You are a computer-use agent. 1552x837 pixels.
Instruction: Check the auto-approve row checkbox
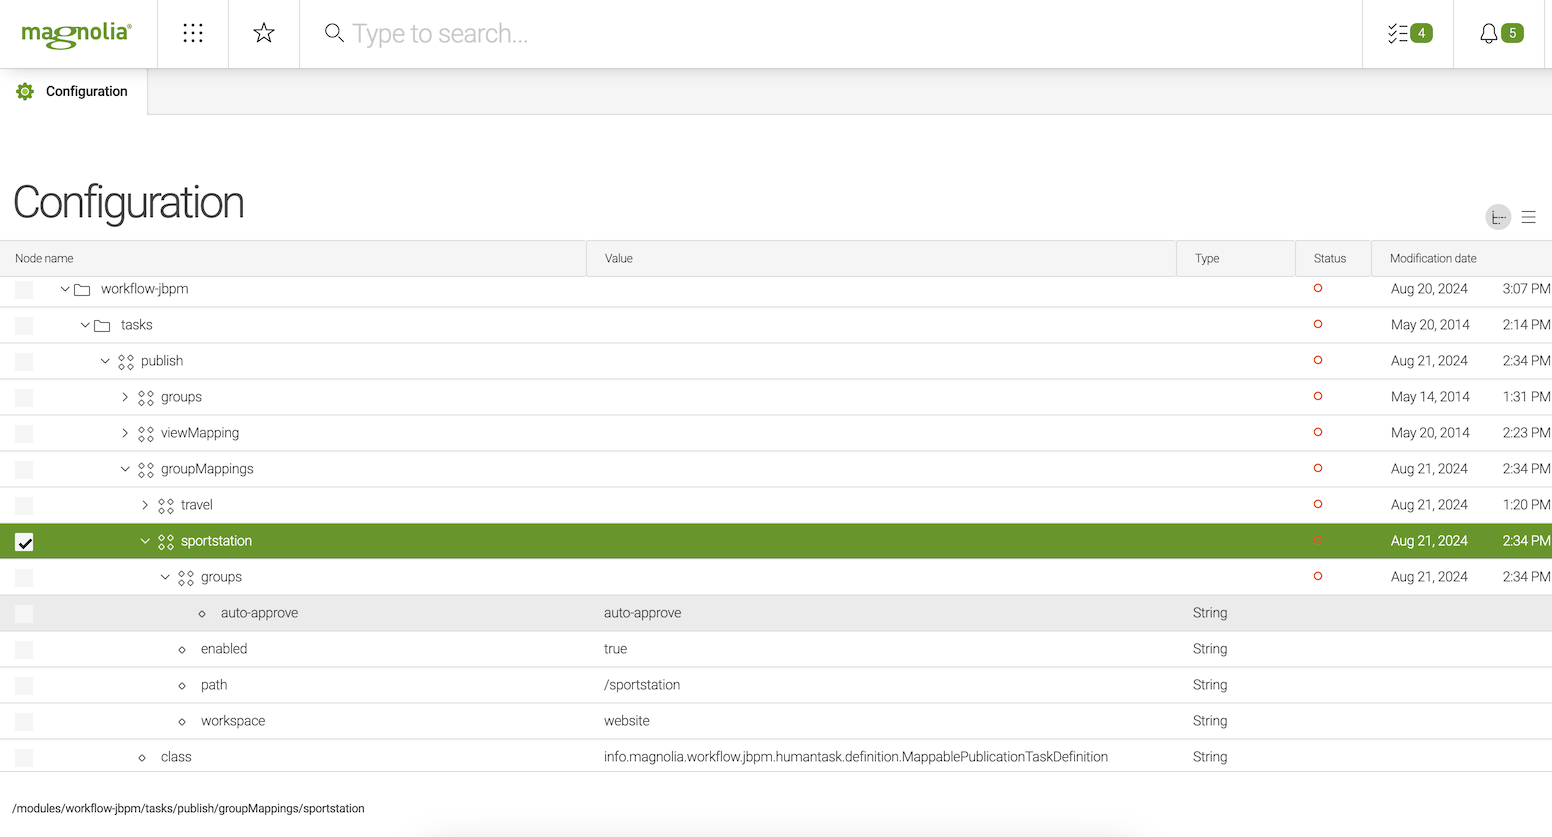pos(24,614)
